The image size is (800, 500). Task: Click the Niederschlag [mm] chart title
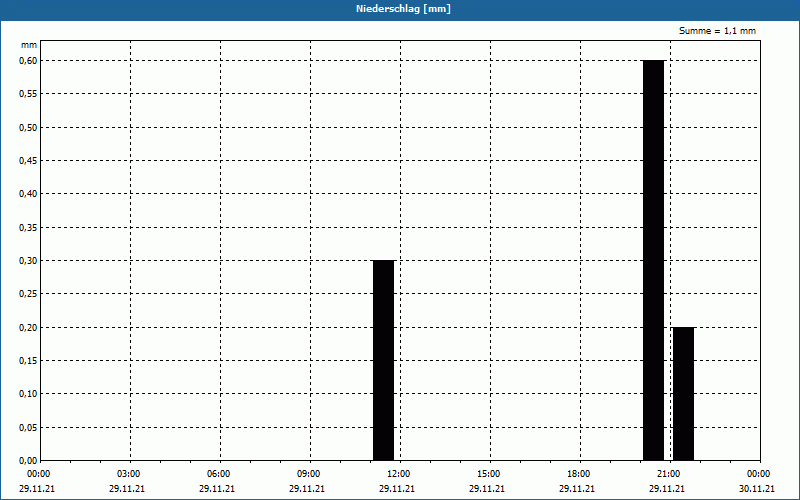pos(403,9)
